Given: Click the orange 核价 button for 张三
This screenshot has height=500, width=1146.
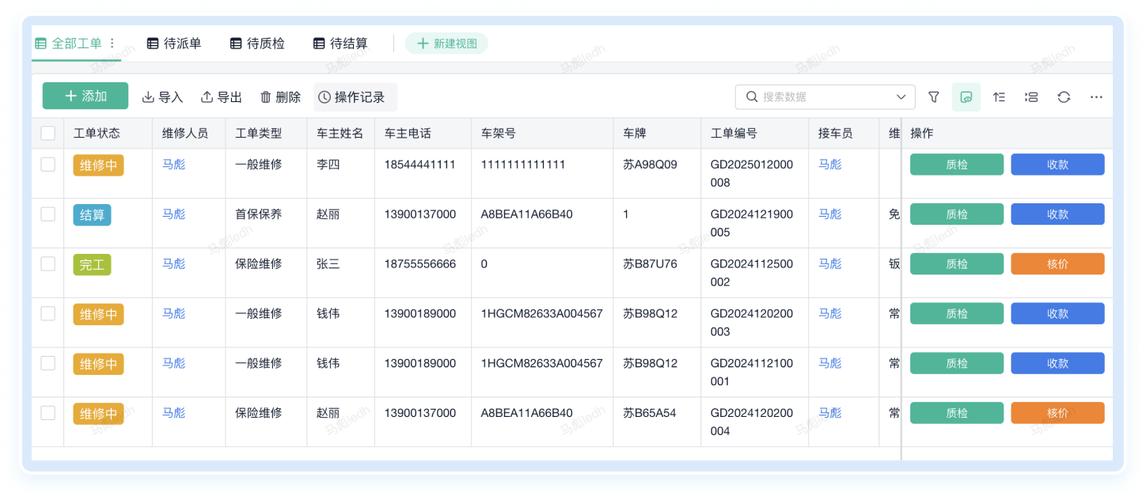Looking at the screenshot, I should 1058,264.
